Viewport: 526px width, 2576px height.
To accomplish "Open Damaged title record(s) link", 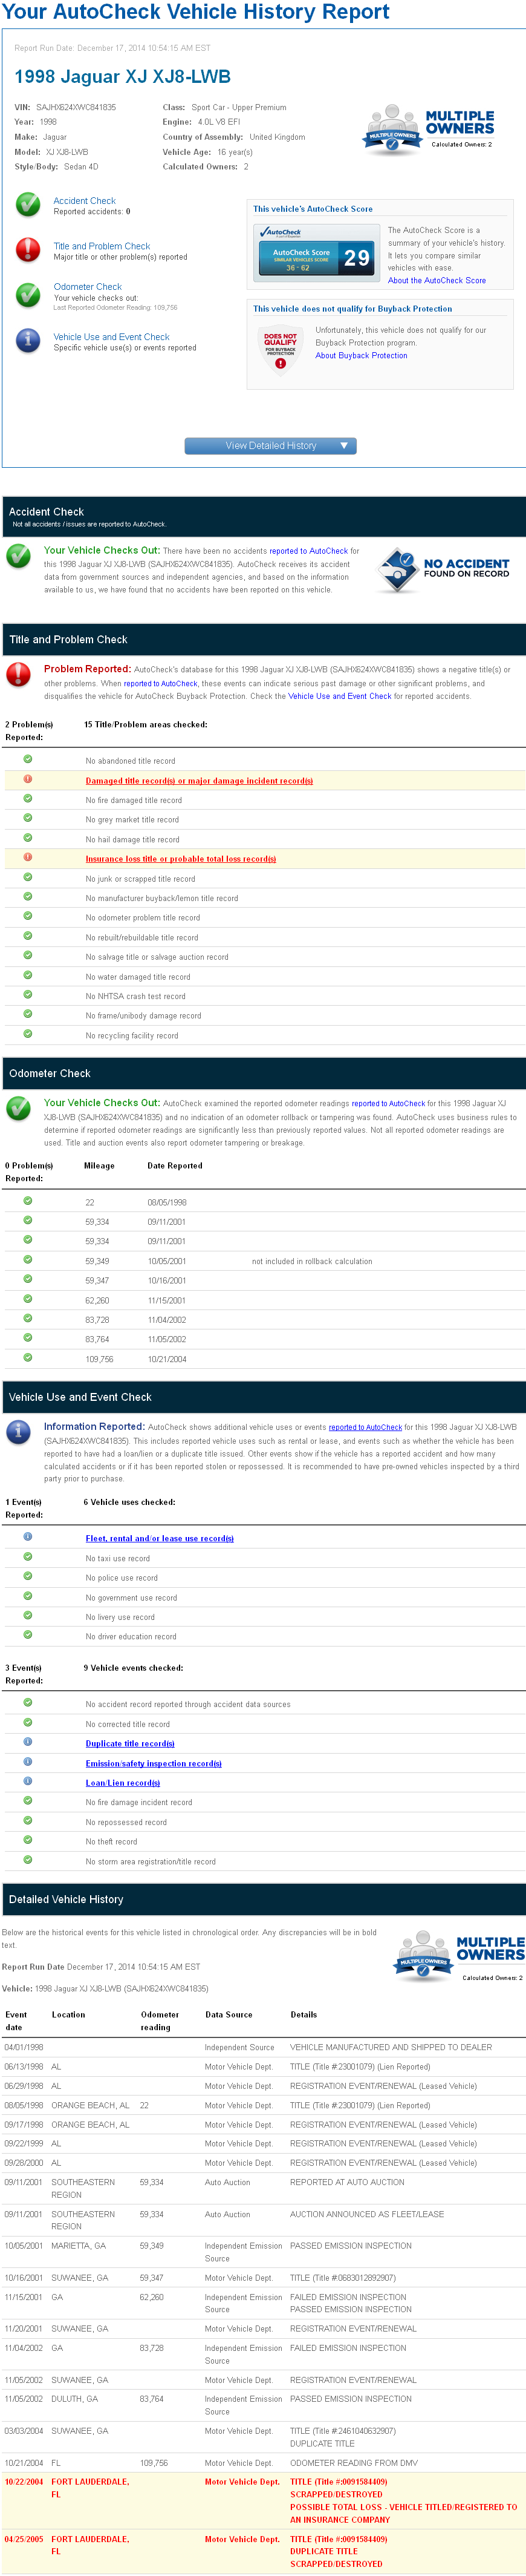I will coord(199,781).
